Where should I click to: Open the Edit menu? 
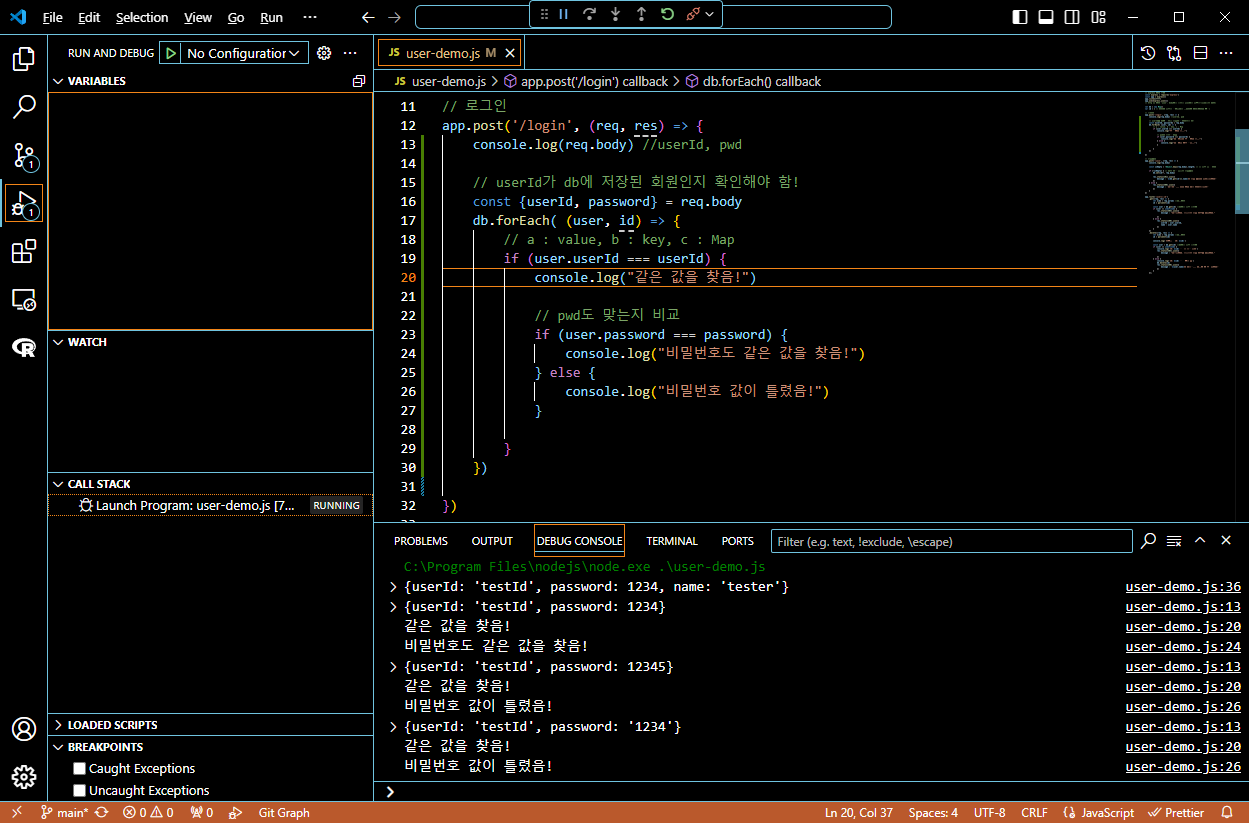tap(89, 17)
